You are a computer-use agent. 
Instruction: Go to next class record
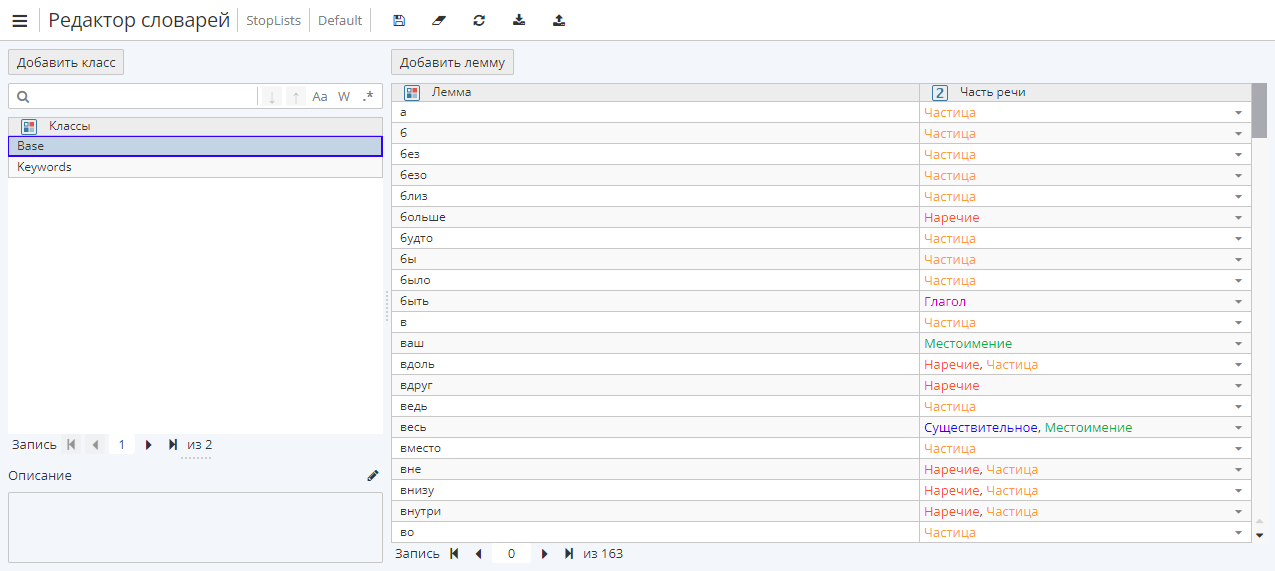pyautogui.click(x=149, y=445)
